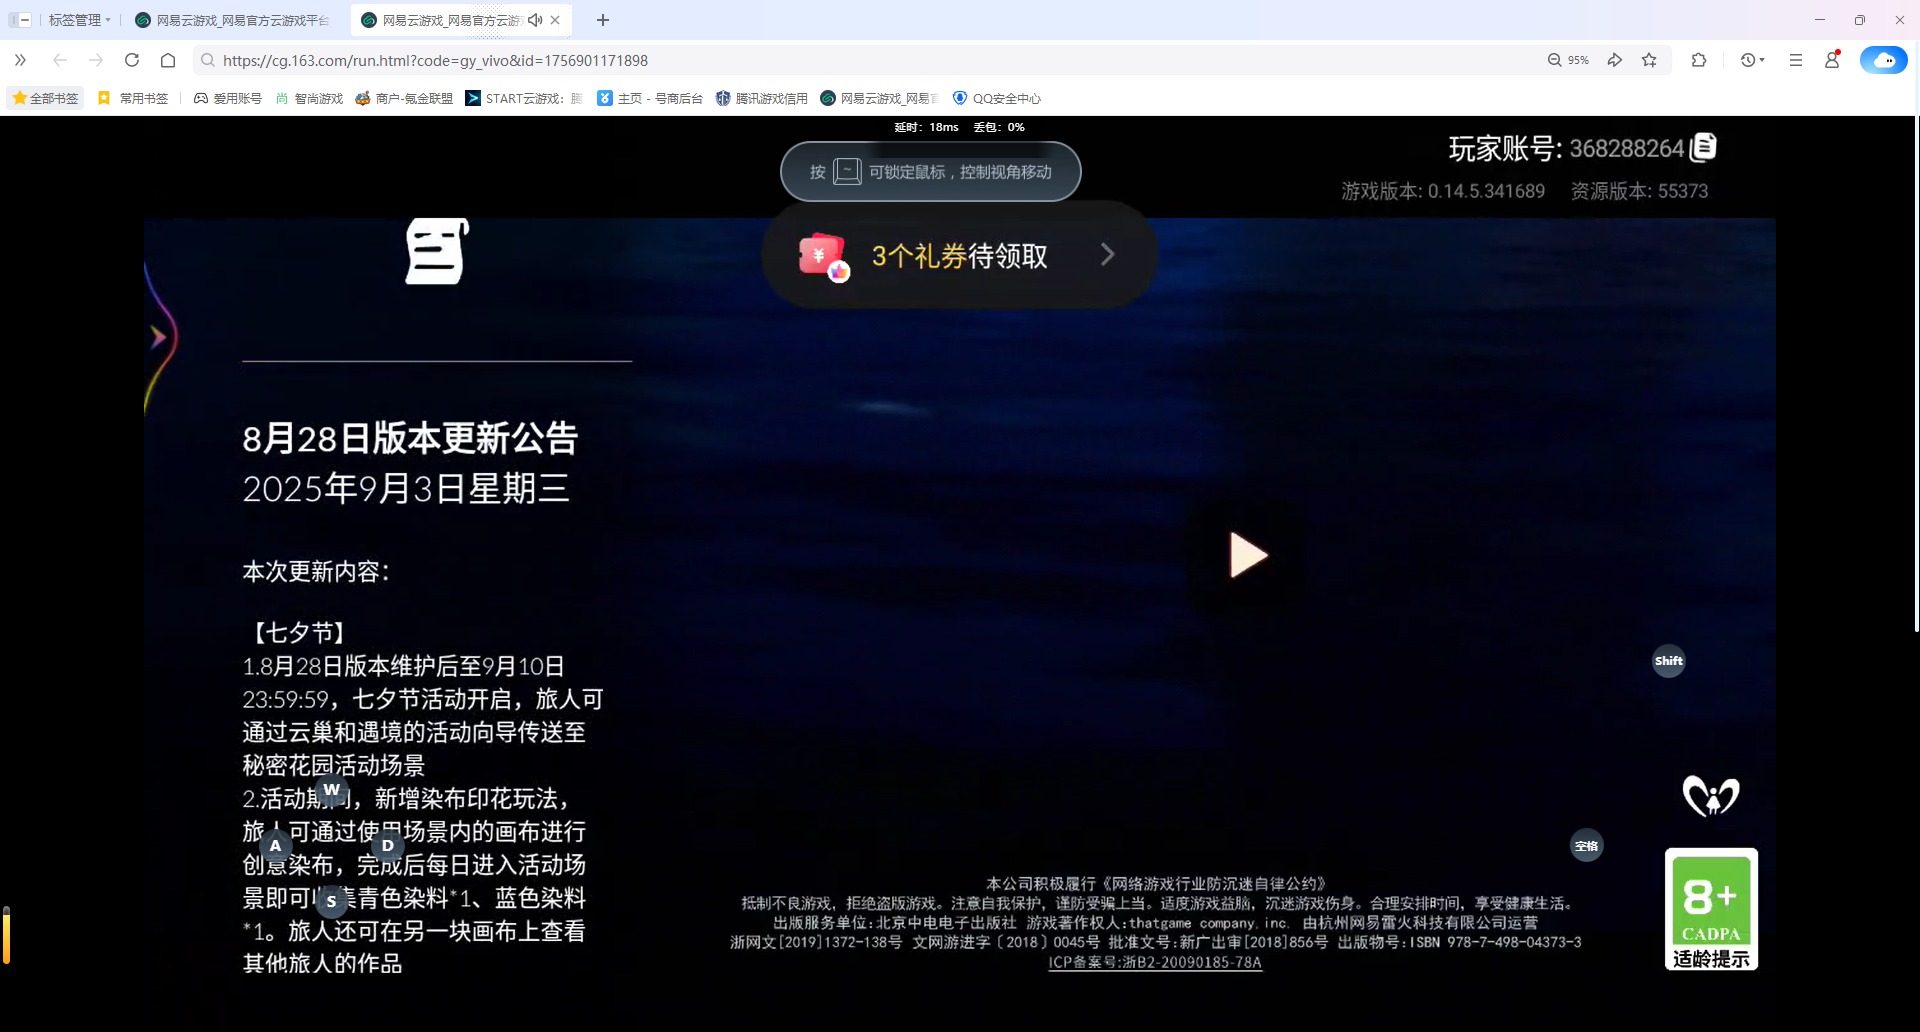Expand the browser sidebar double-arrow

(x=20, y=60)
